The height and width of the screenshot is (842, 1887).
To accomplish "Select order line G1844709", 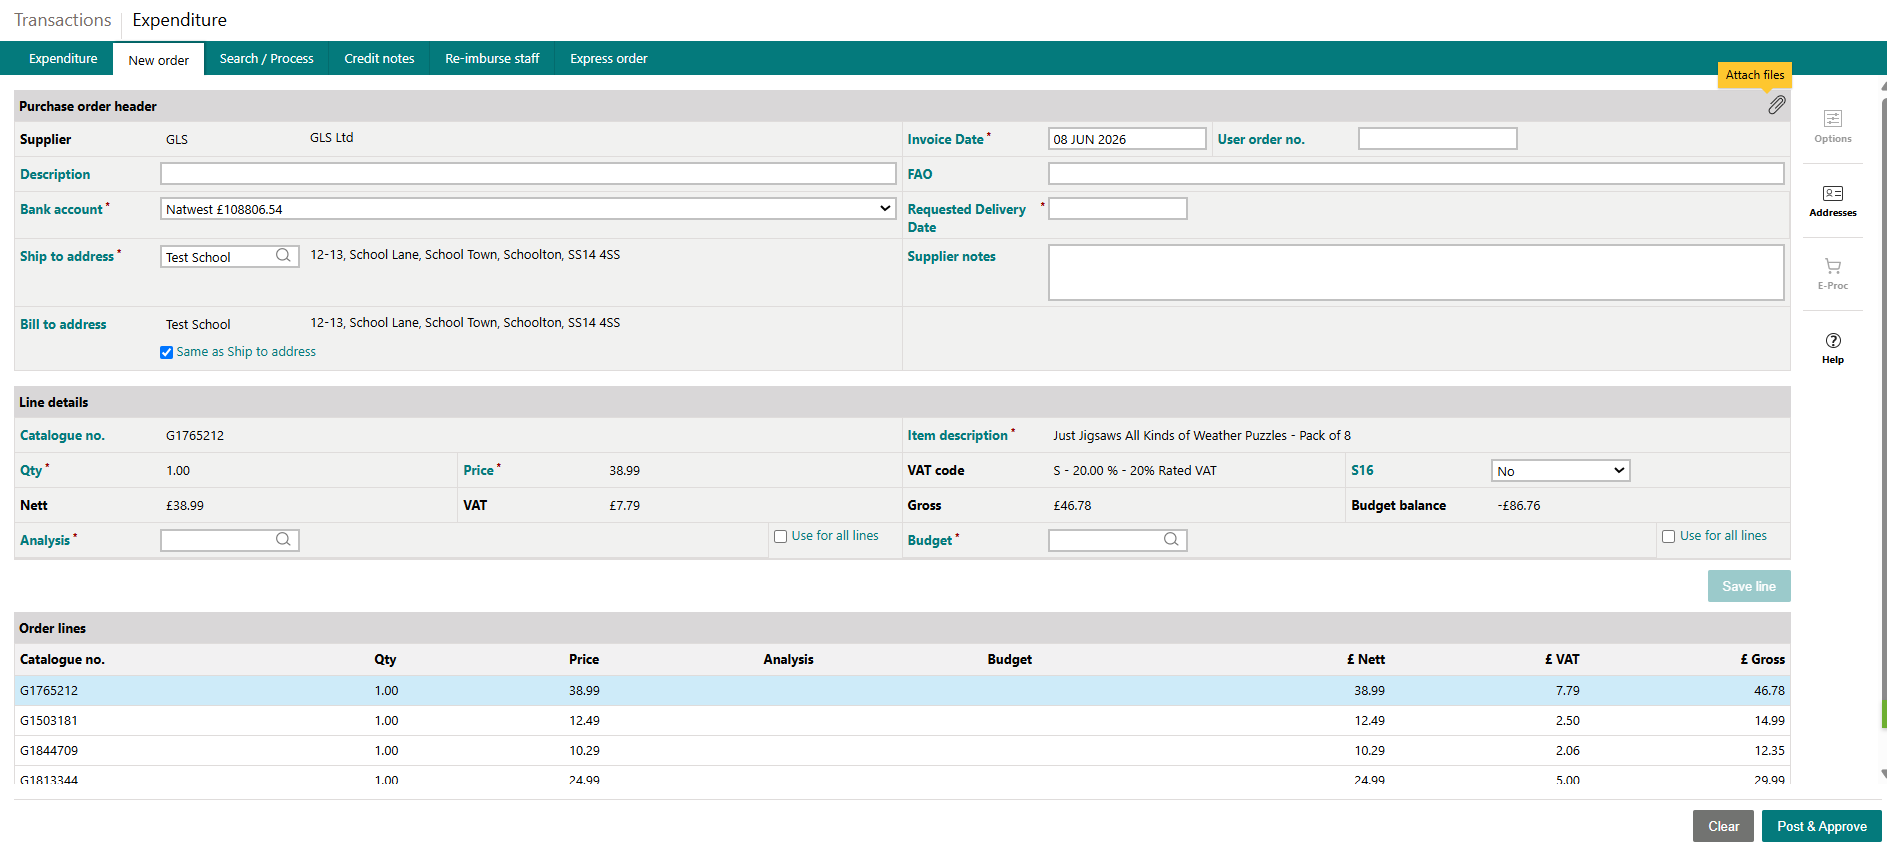I will [902, 751].
